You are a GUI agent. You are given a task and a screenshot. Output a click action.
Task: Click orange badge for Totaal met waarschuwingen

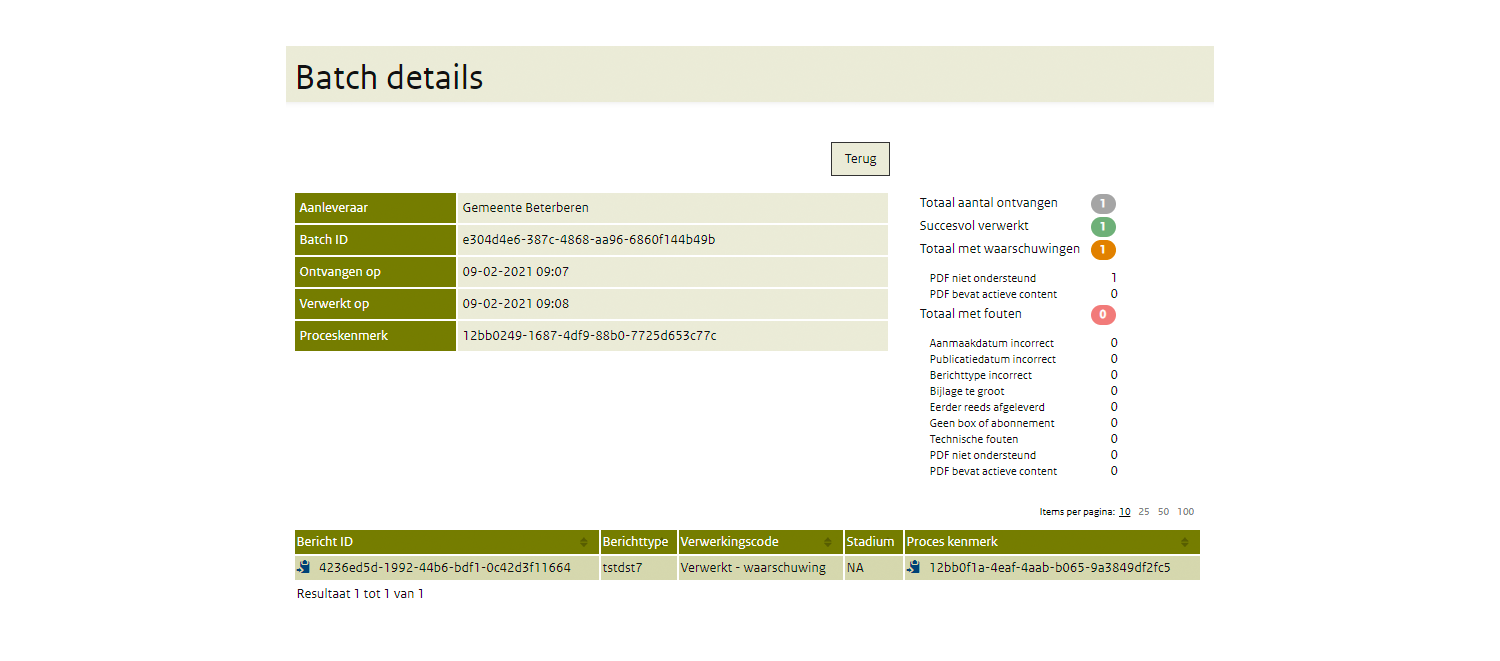[x=1103, y=250]
